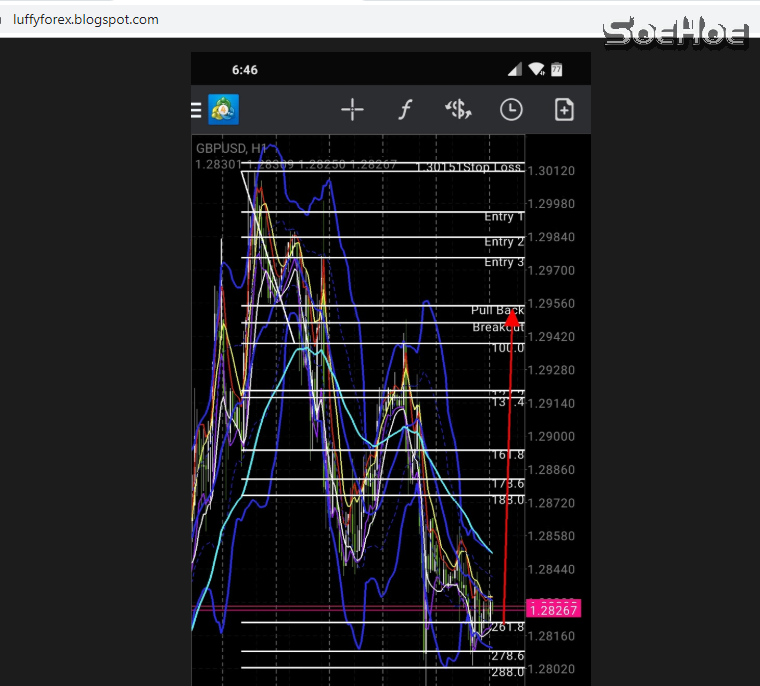760x686 pixels.
Task: Click the Pull Back level label
Action: 497,310
